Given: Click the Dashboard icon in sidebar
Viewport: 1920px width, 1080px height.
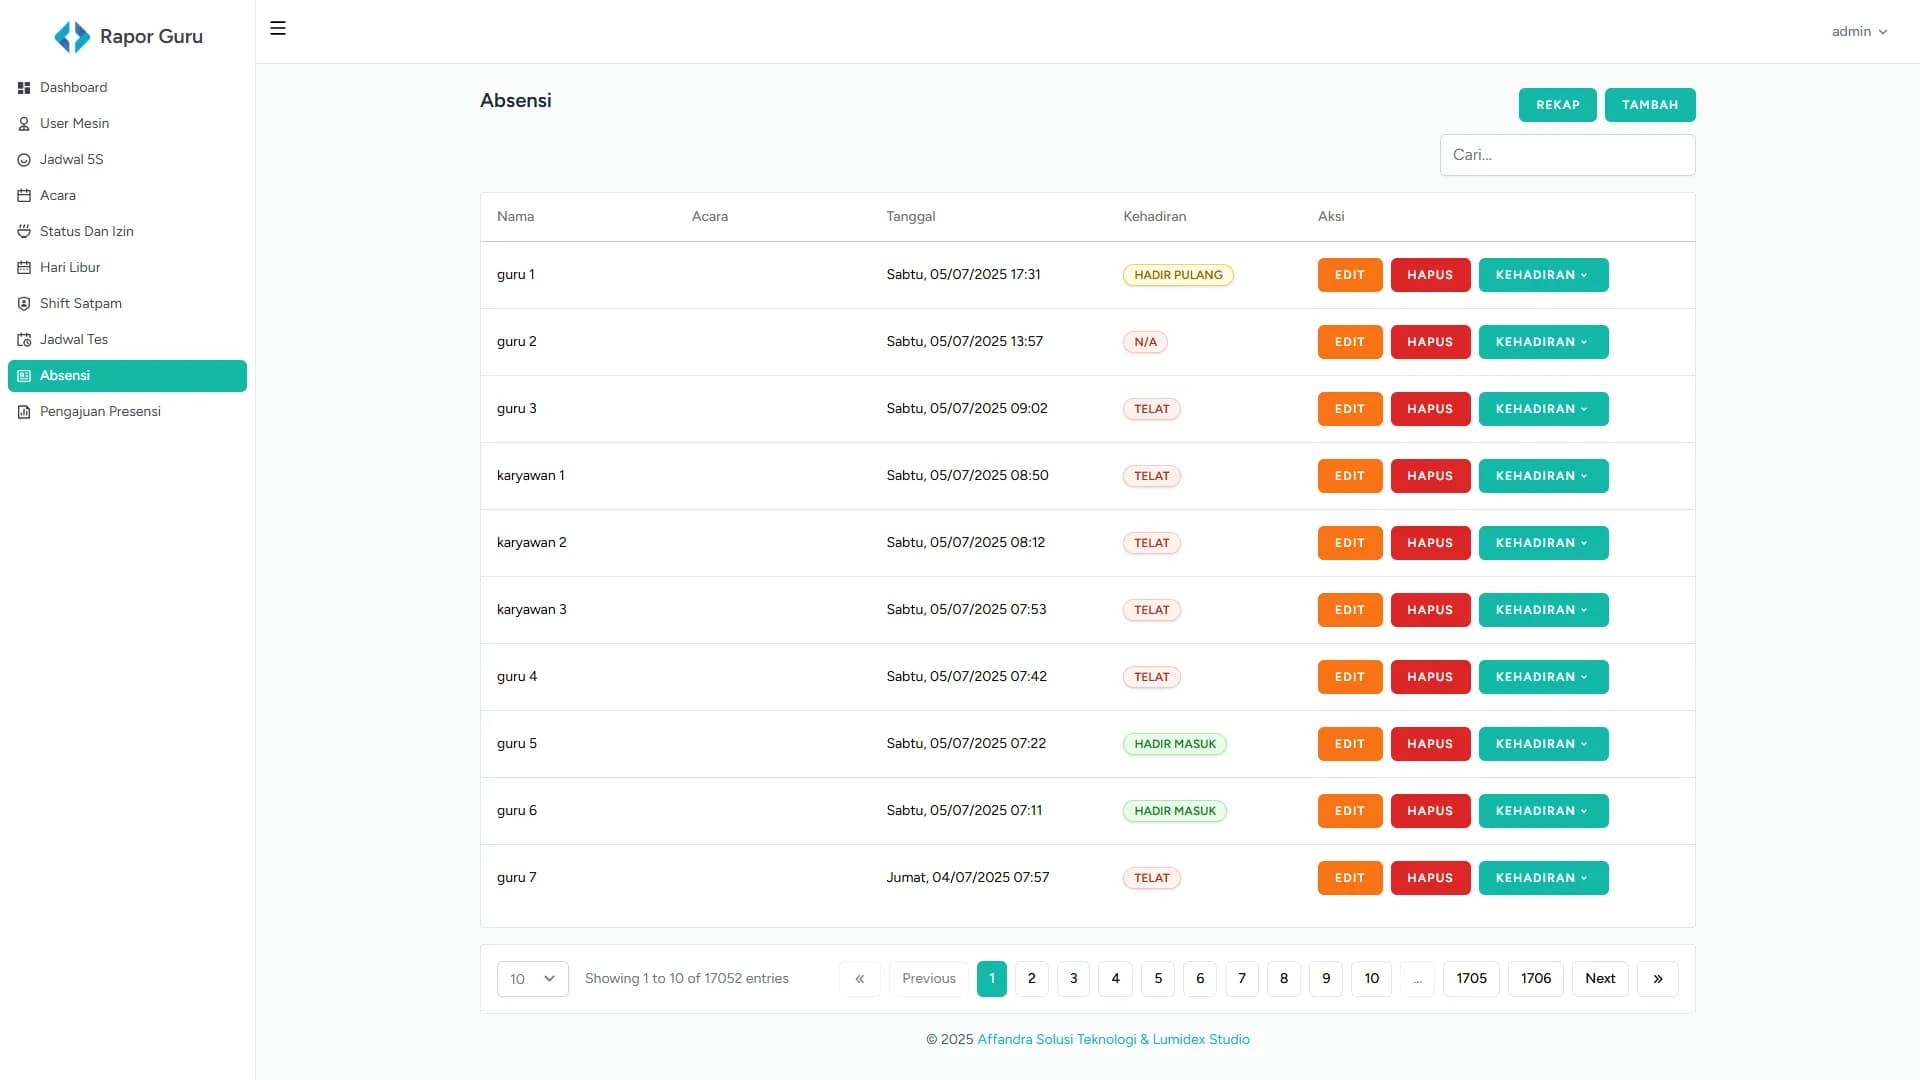Looking at the screenshot, I should pos(24,88).
